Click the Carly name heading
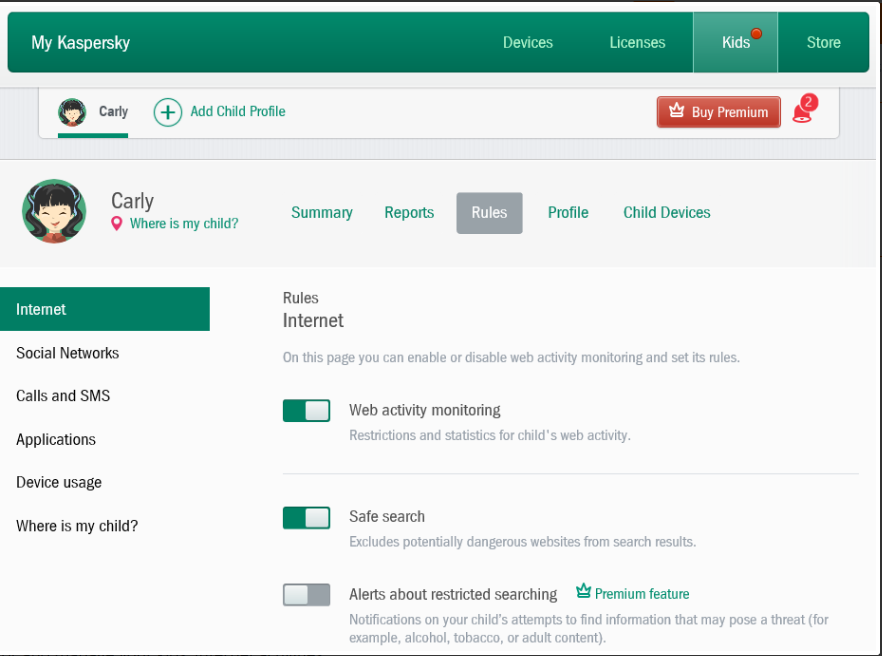The image size is (882, 656). [x=132, y=201]
